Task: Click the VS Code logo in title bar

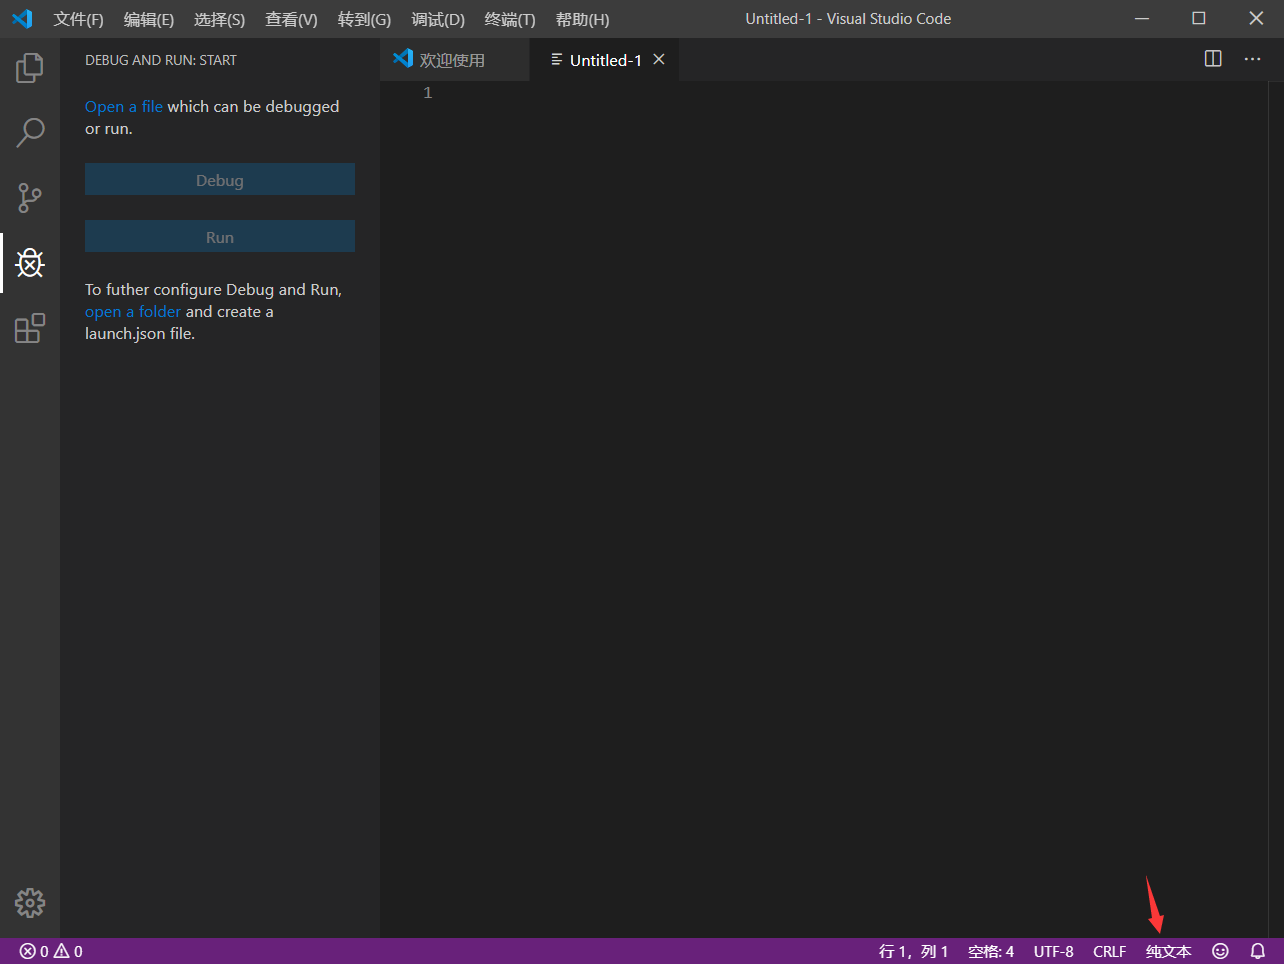Action: pyautogui.click(x=22, y=19)
